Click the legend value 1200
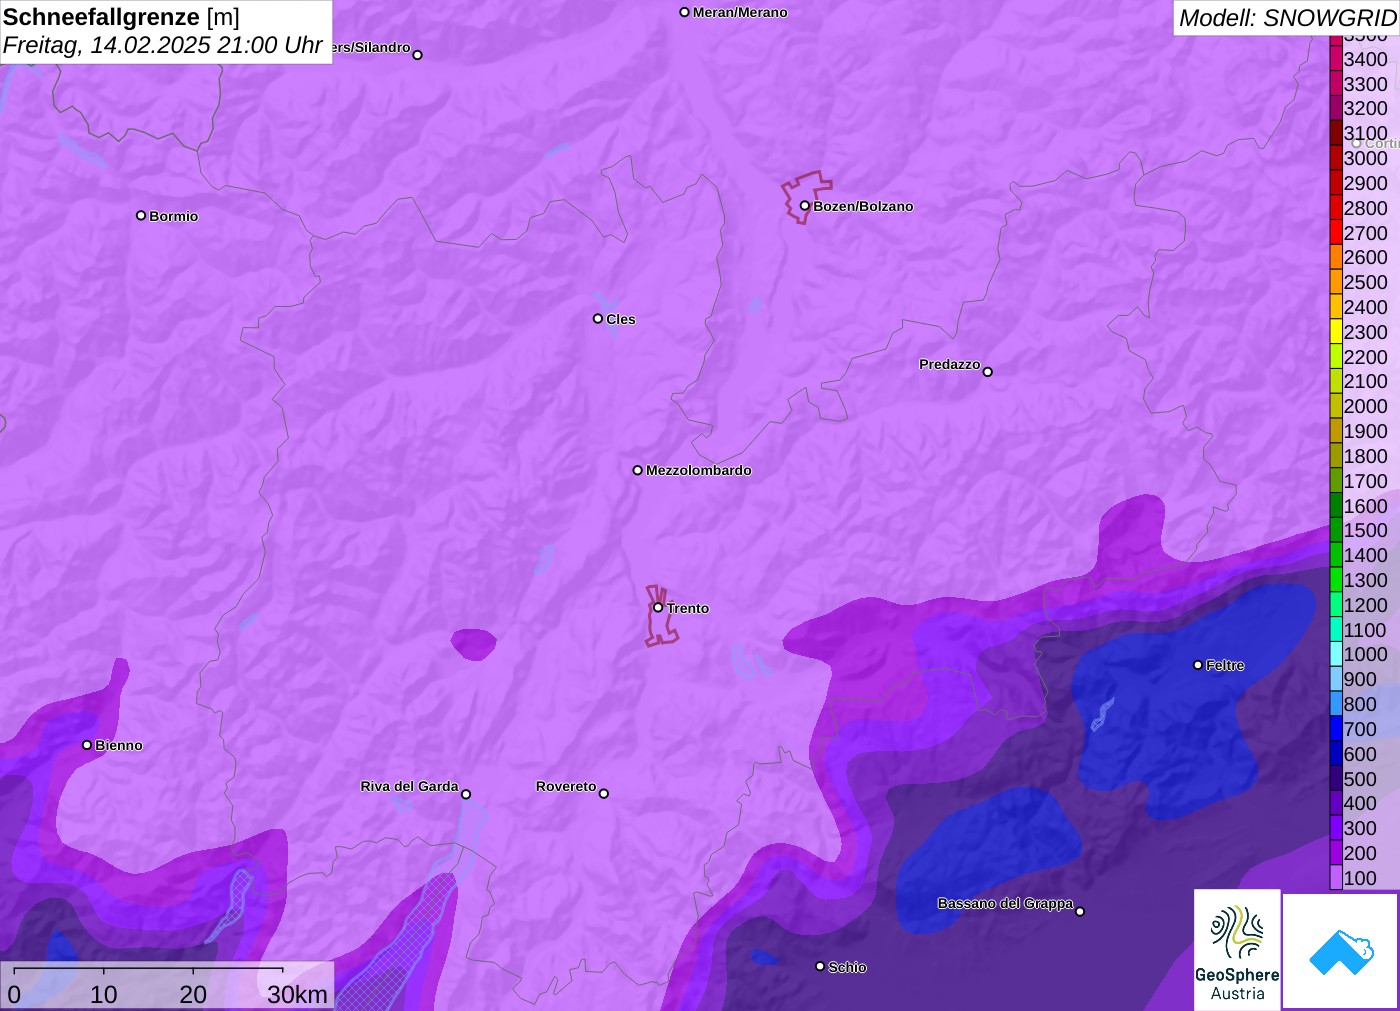 (1365, 605)
